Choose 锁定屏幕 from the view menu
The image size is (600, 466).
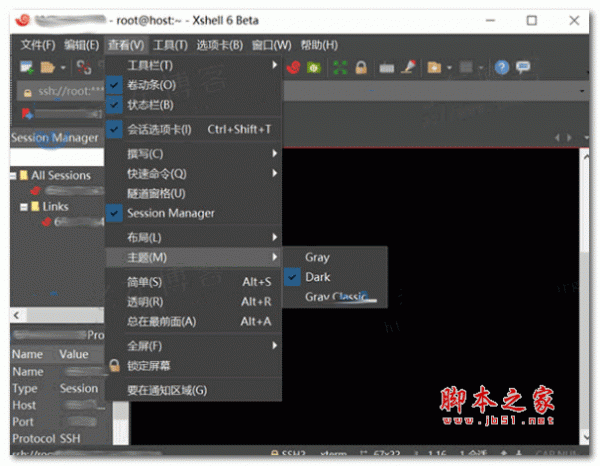(x=193, y=365)
